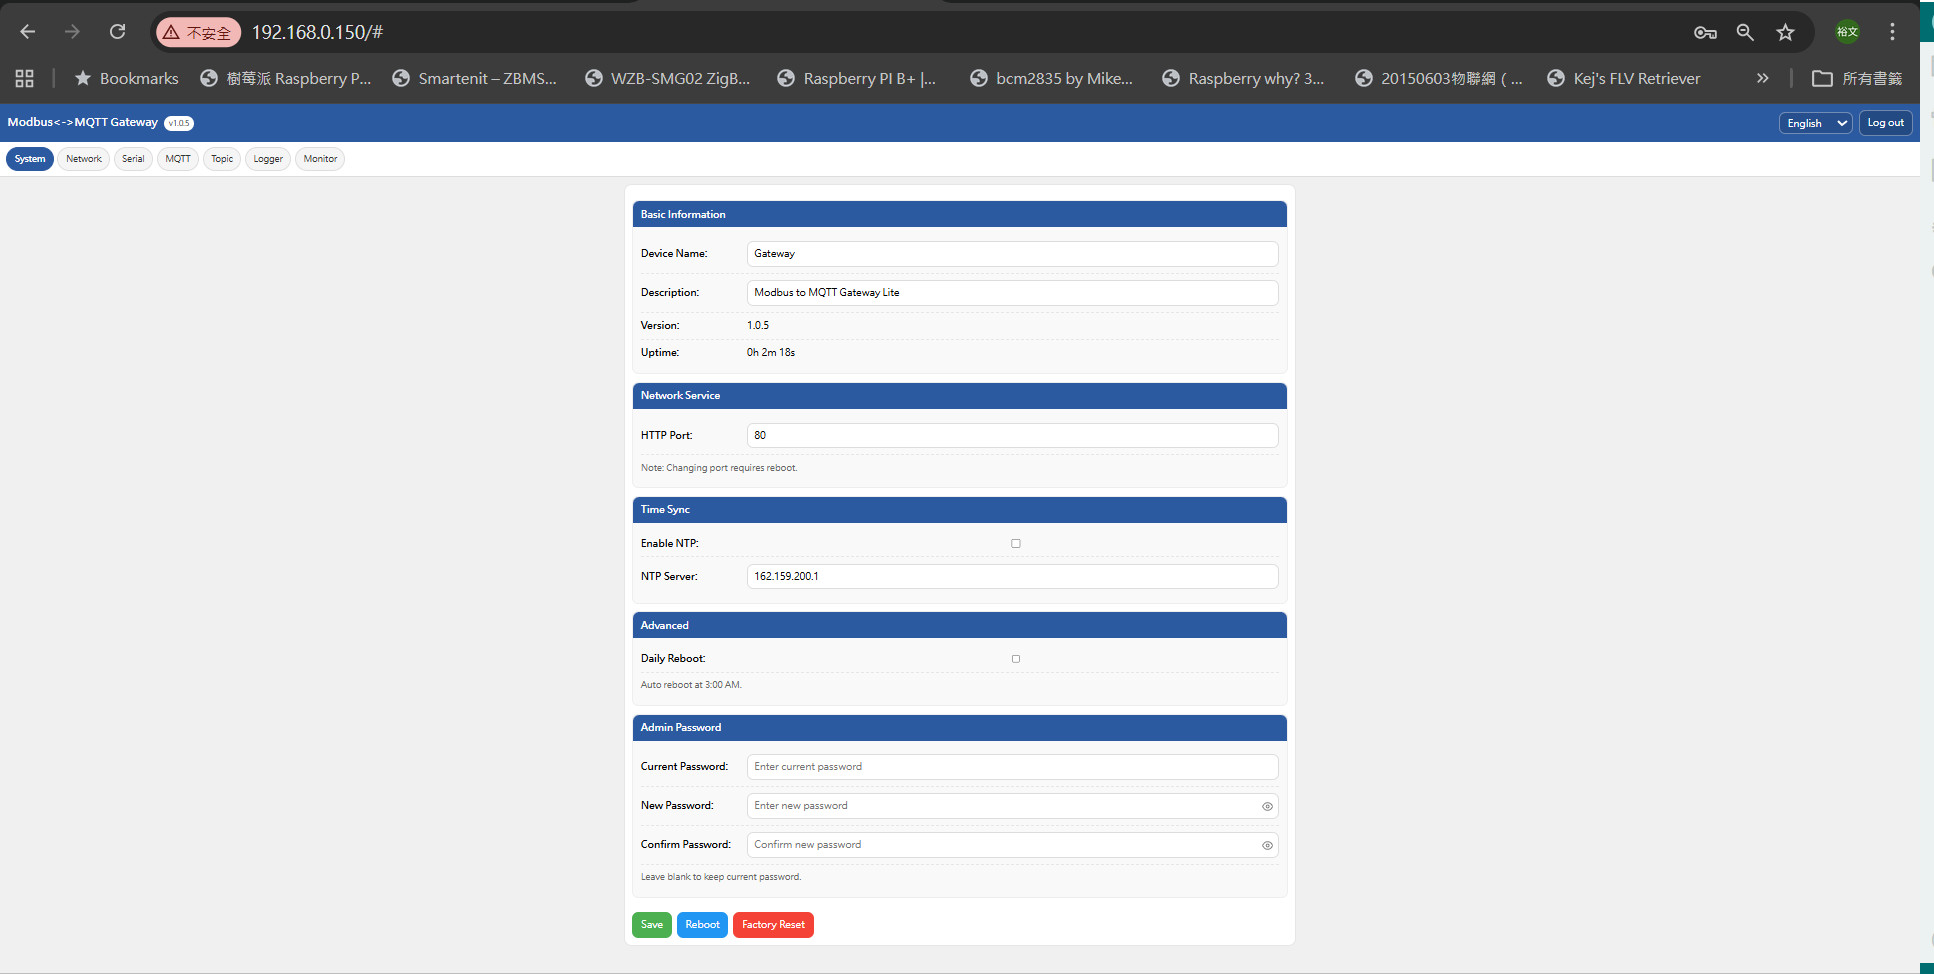Show the New Password field text
1934x974 pixels.
click(x=1267, y=806)
